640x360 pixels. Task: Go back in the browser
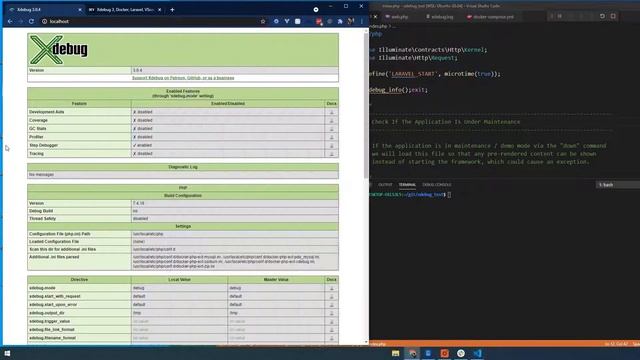(10, 21)
